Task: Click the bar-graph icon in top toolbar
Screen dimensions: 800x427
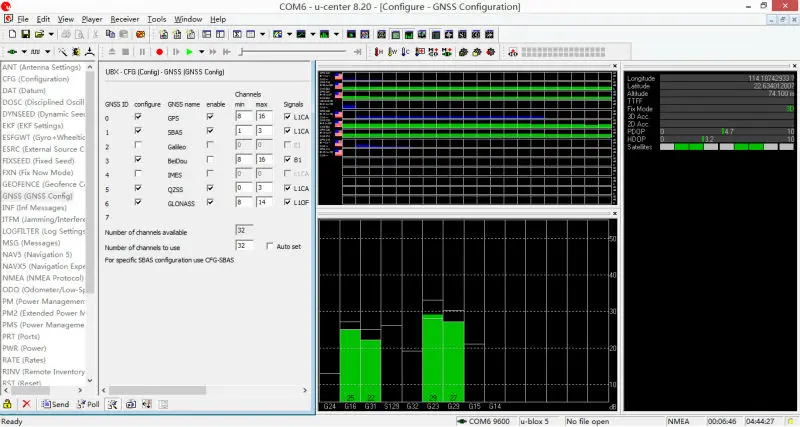Action: 324,34
